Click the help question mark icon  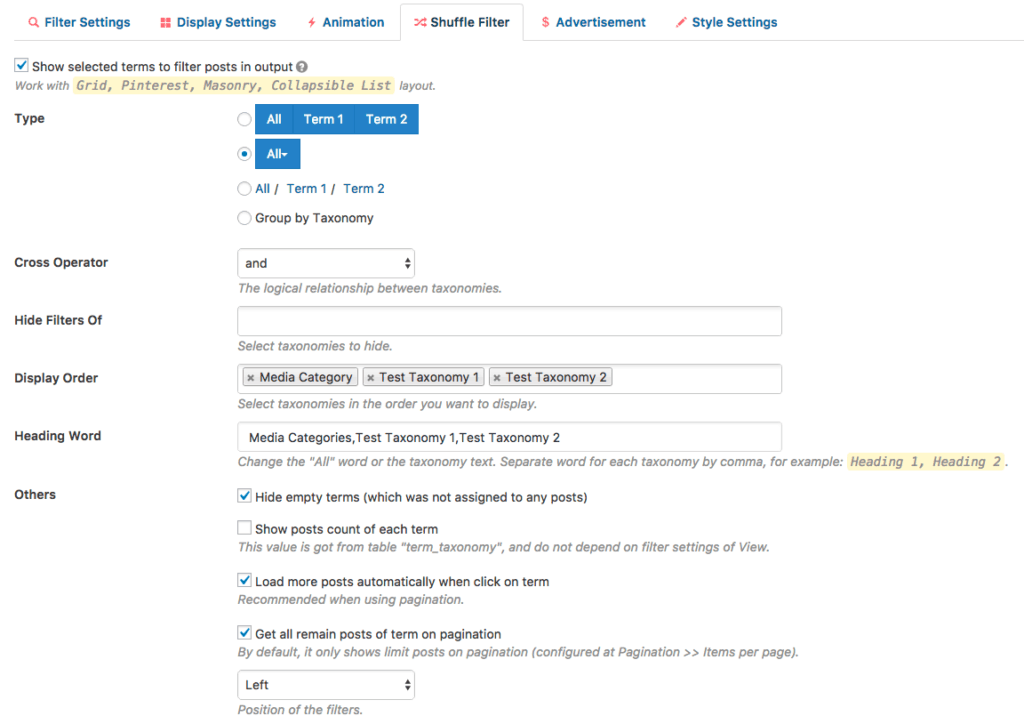pyautogui.click(x=302, y=67)
